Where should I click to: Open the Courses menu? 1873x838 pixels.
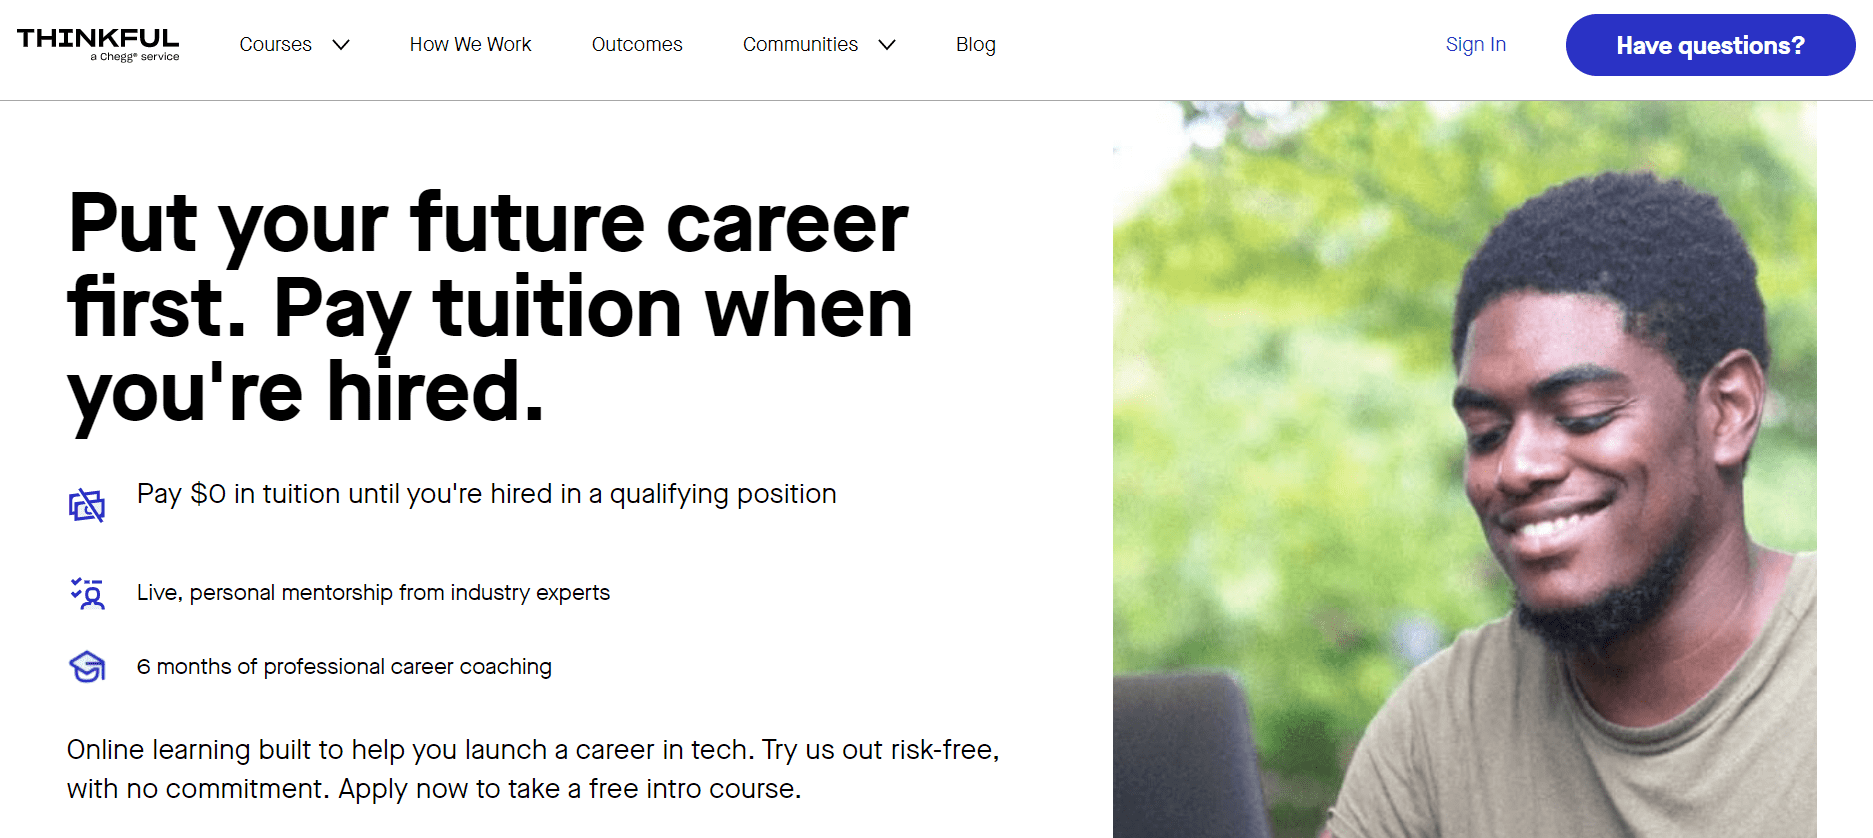click(276, 44)
